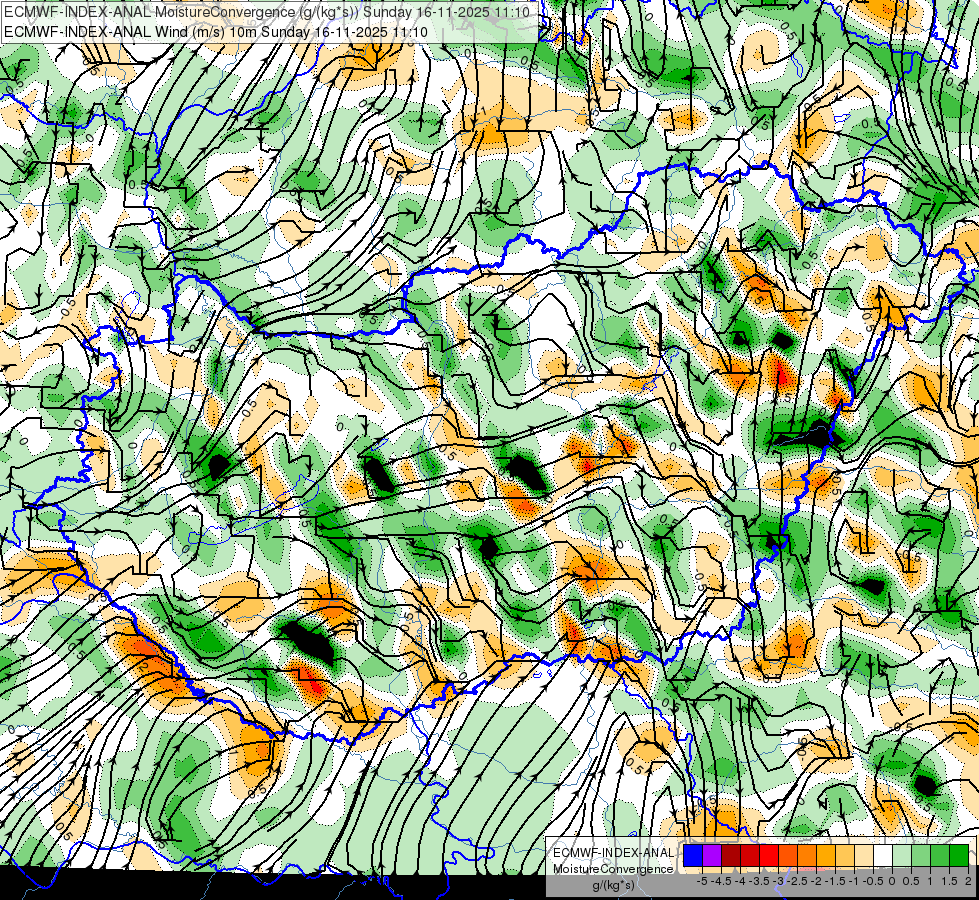The height and width of the screenshot is (900, 979).
Task: Click the white legend swatch before 0
Action: click(883, 856)
